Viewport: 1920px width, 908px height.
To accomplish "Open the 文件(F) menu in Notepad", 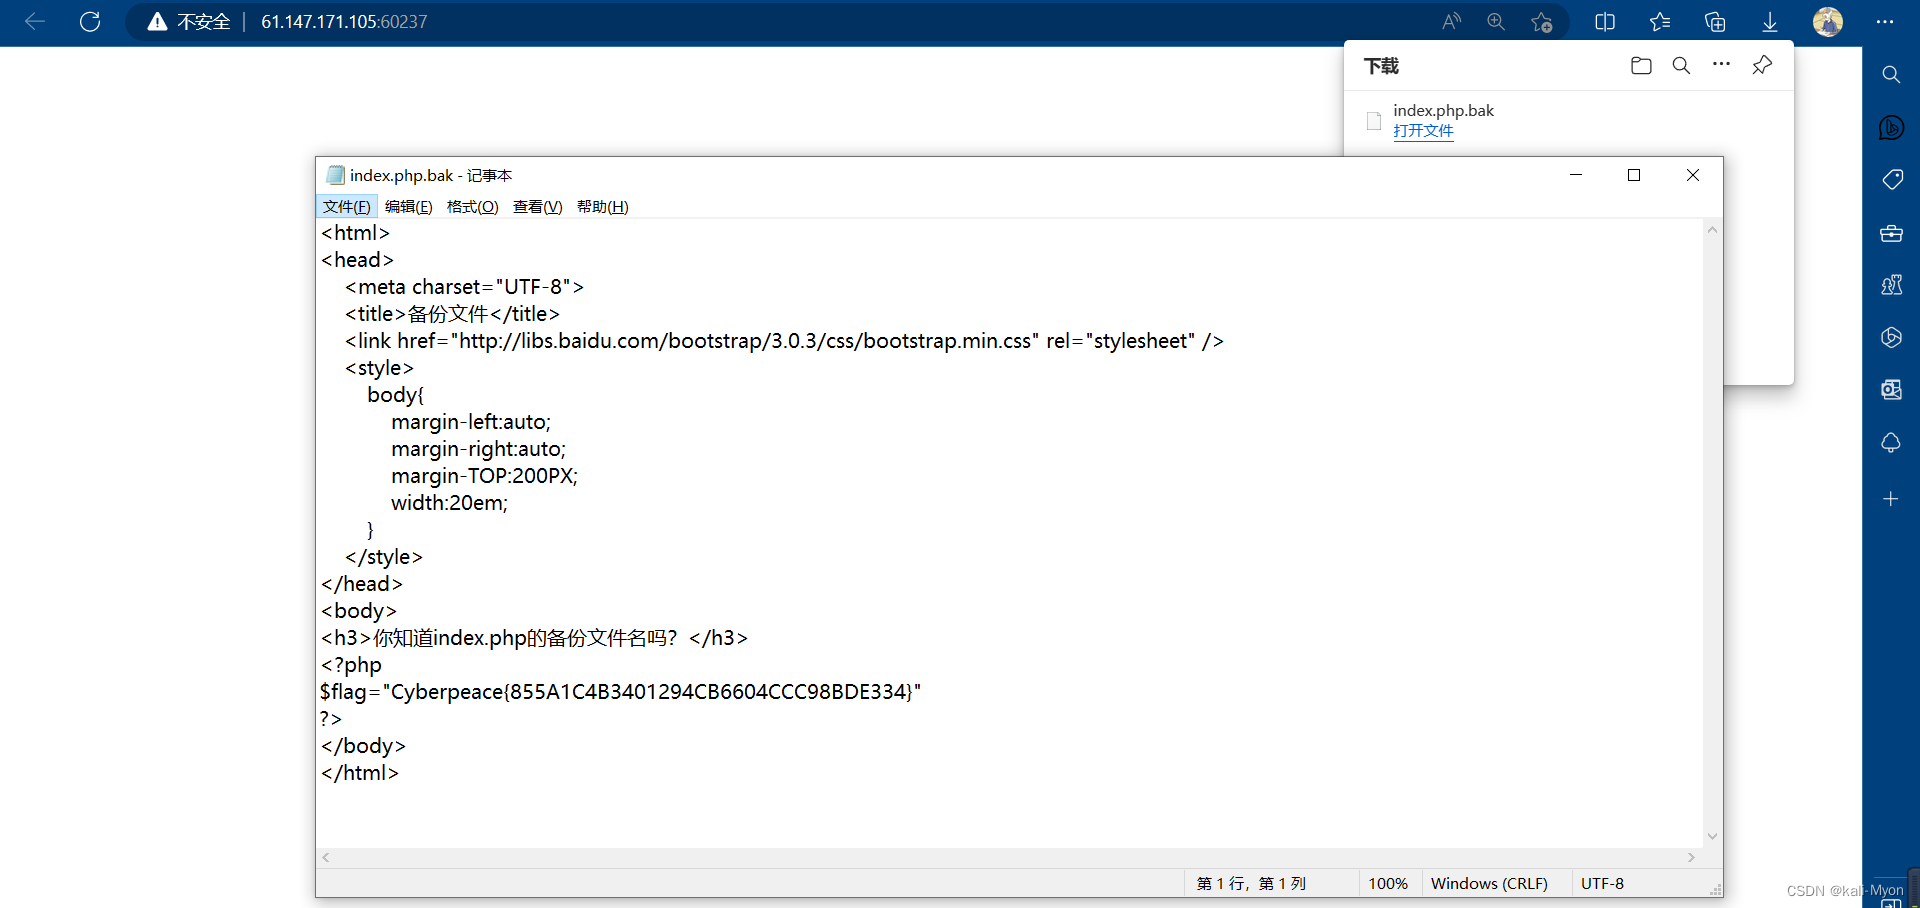I will (346, 207).
